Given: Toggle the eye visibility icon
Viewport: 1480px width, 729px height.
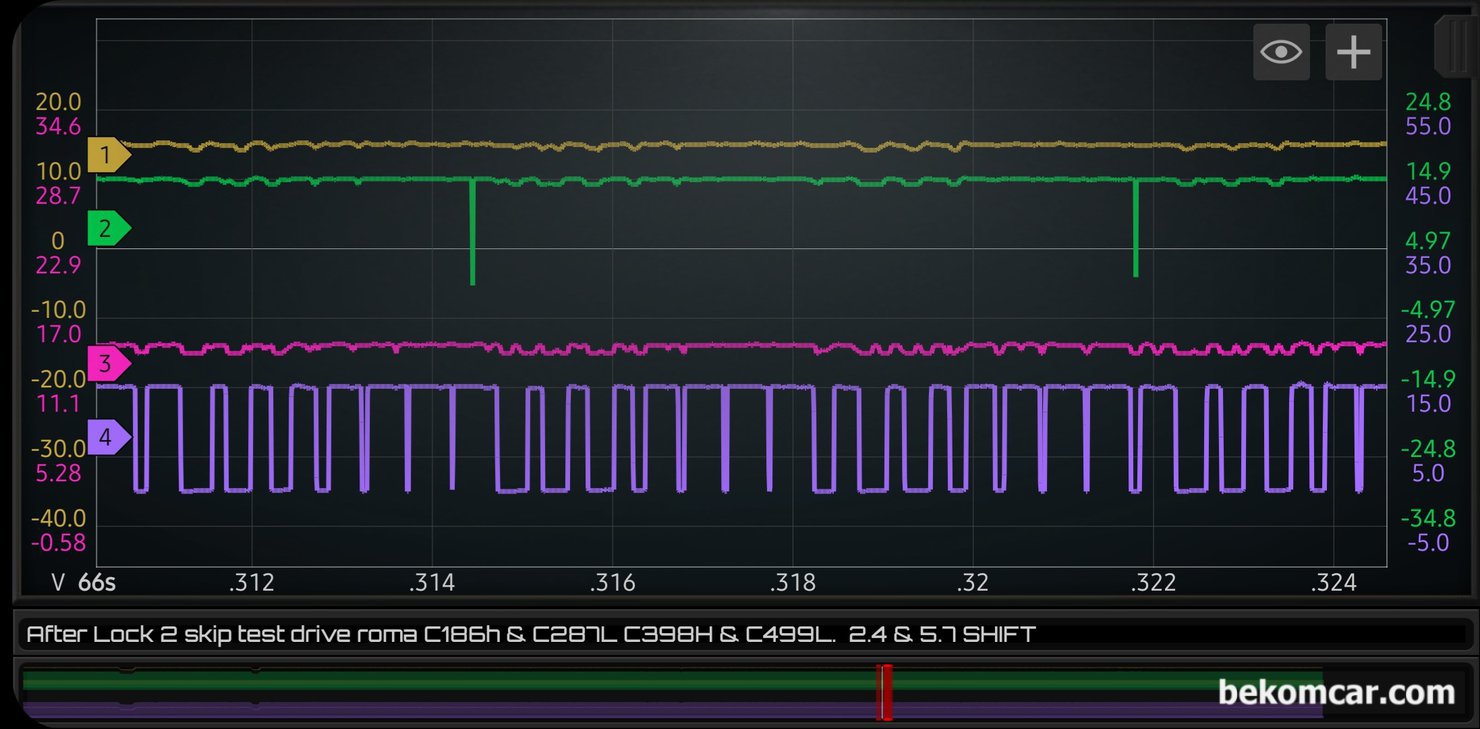Looking at the screenshot, I should [x=1281, y=52].
